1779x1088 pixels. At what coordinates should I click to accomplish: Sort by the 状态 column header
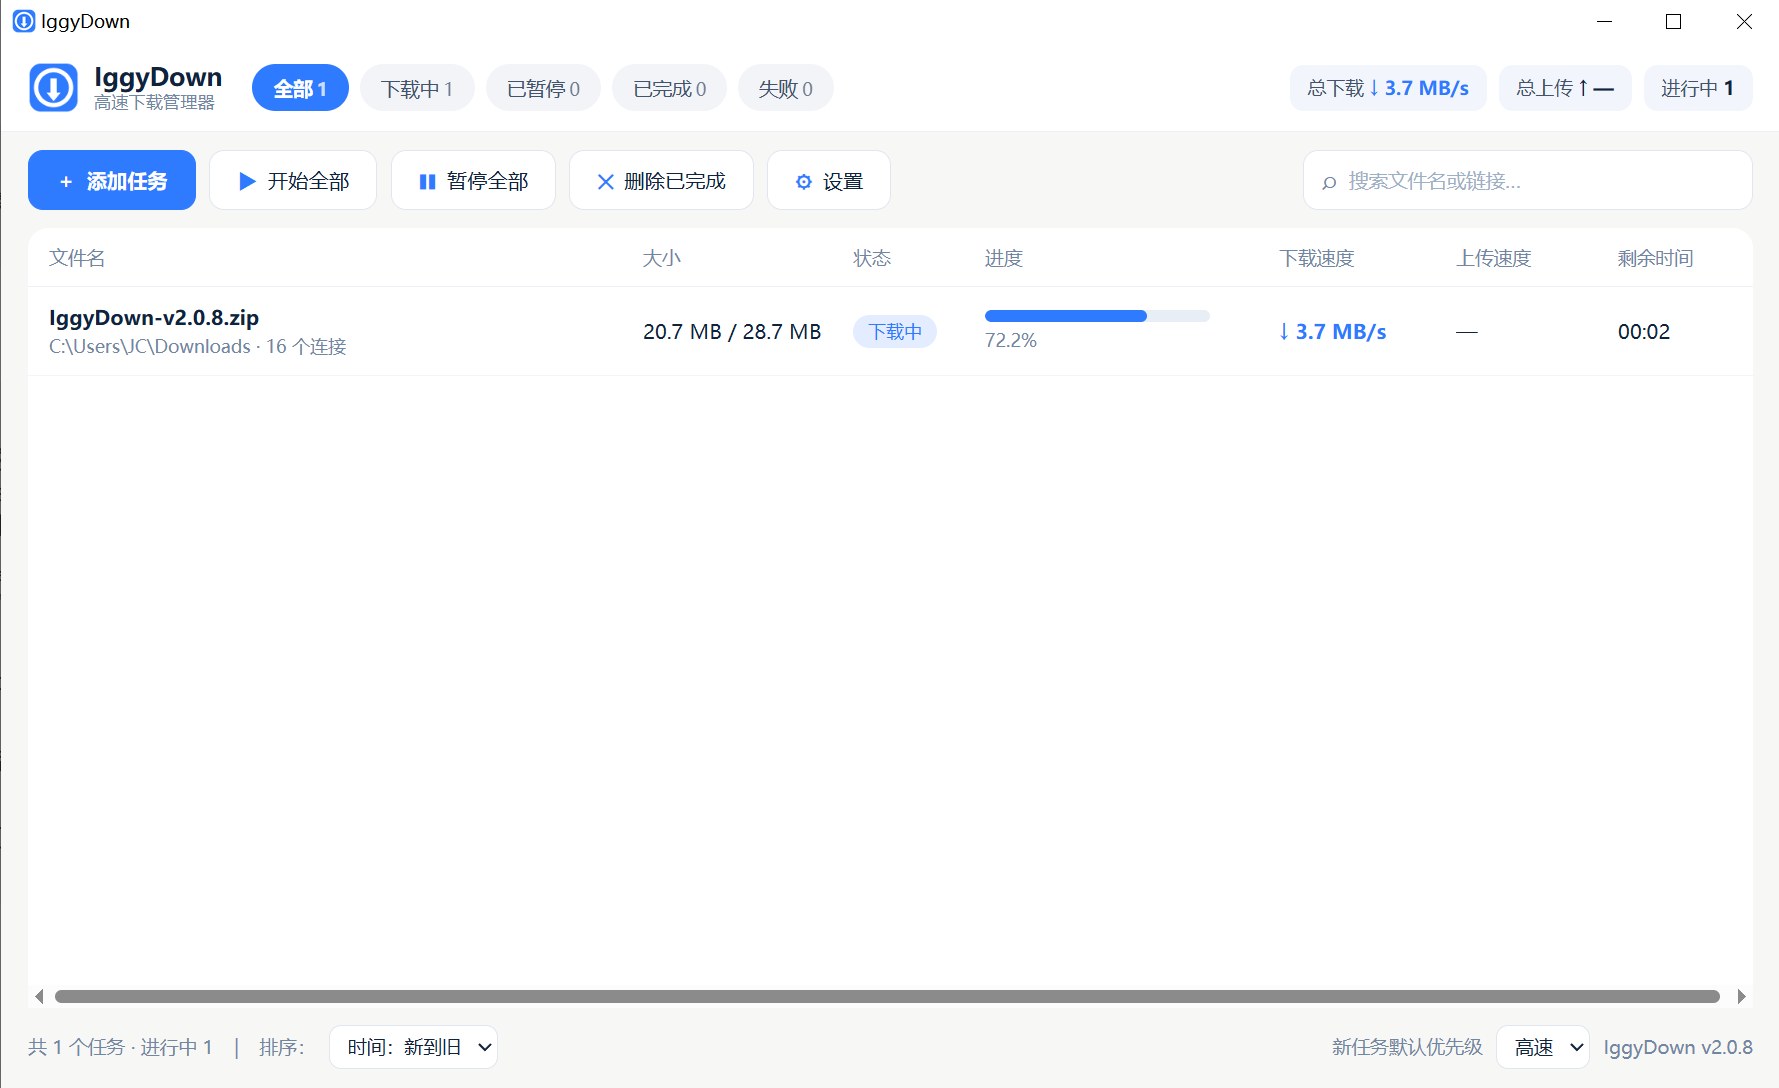point(872,258)
